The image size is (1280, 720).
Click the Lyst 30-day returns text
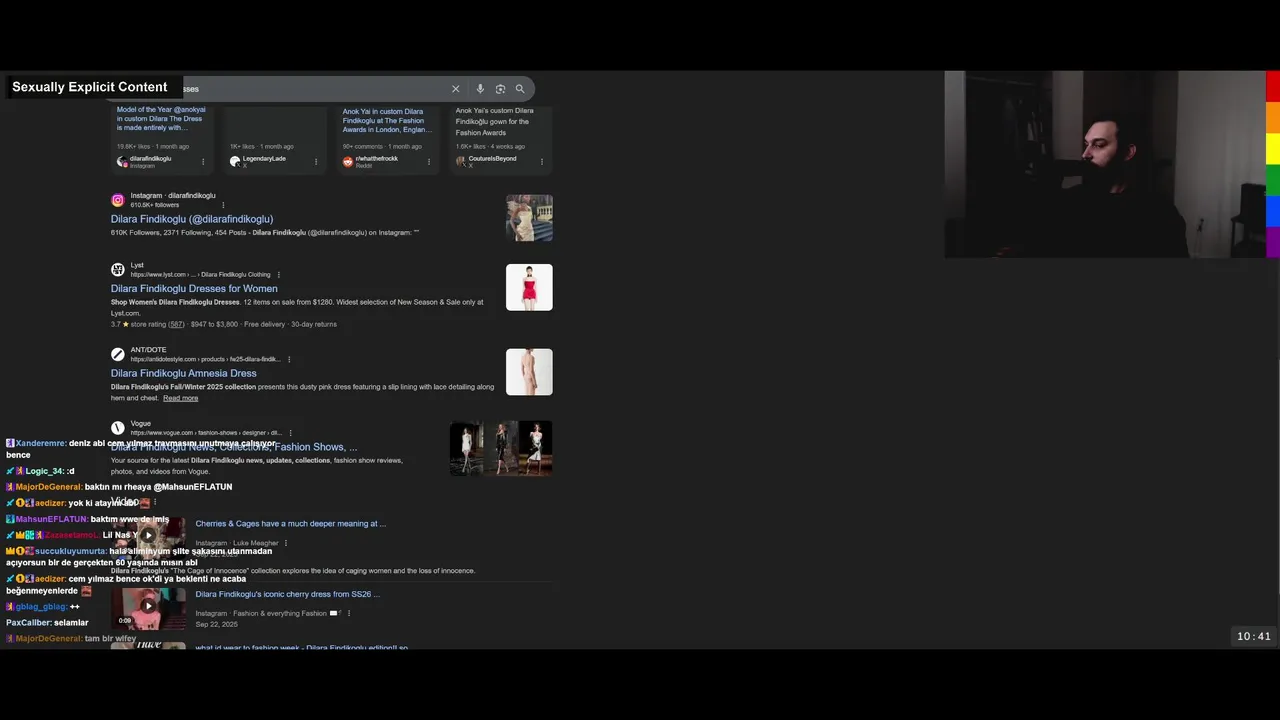pos(313,324)
